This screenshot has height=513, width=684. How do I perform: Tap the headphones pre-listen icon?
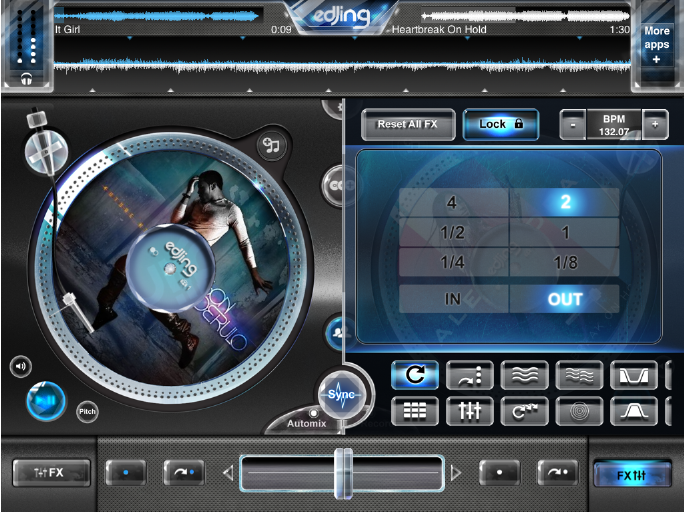(x=27, y=79)
